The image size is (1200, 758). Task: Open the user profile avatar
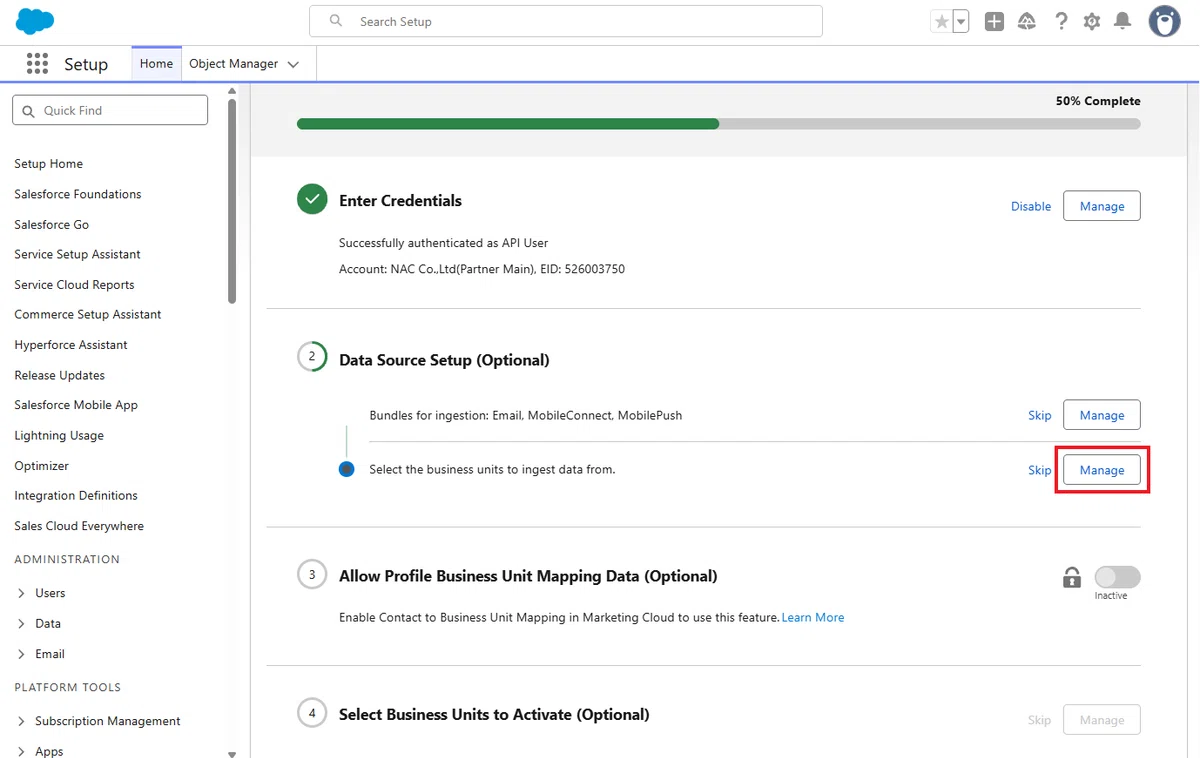coord(1164,21)
